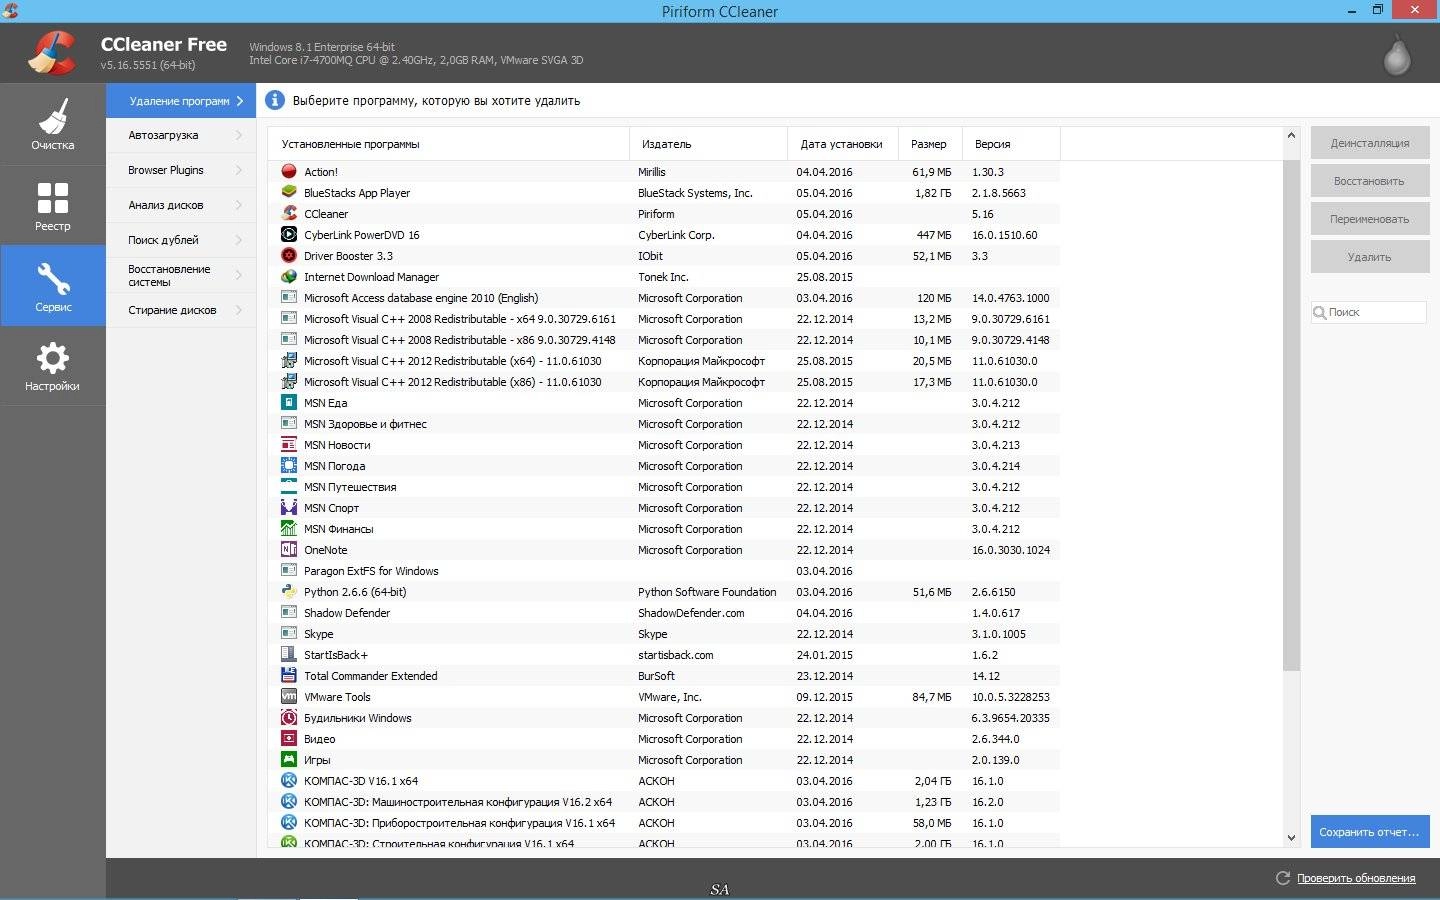Open the Поиск дублей tab

pos(181,240)
